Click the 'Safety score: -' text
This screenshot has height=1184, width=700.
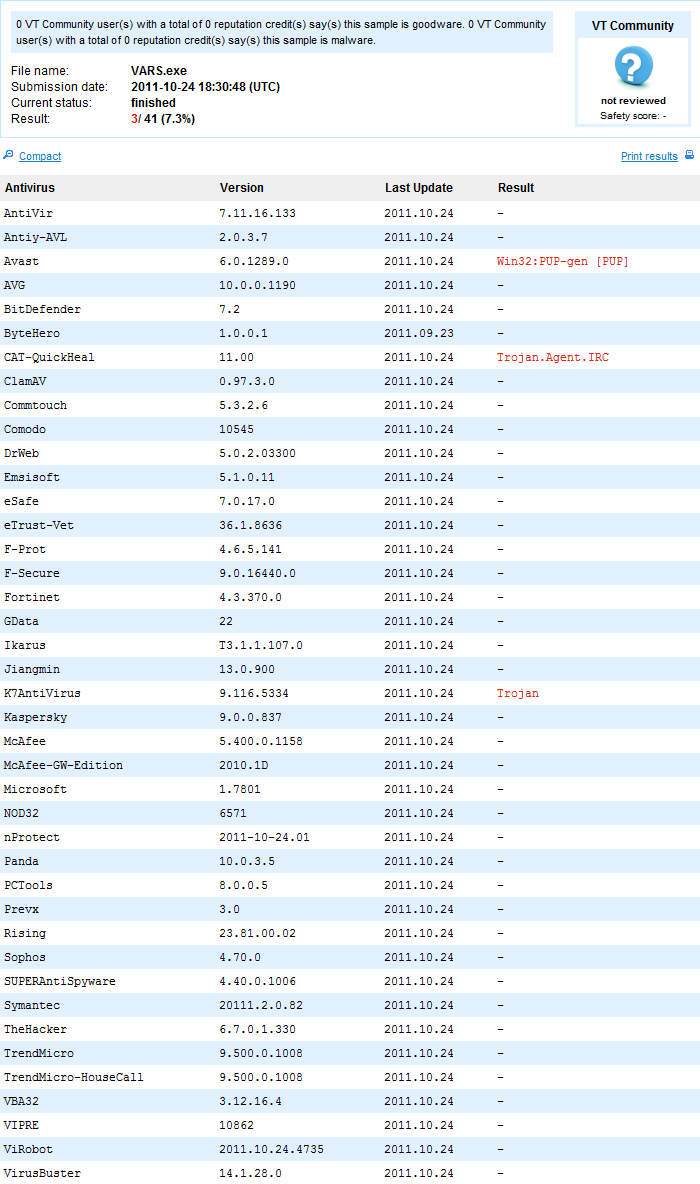tap(633, 116)
